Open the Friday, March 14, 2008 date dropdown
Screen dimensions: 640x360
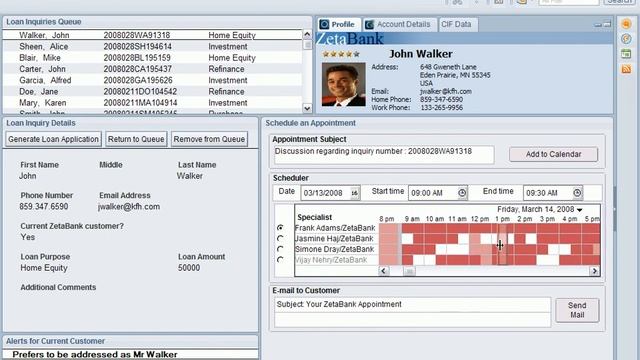click(x=580, y=210)
